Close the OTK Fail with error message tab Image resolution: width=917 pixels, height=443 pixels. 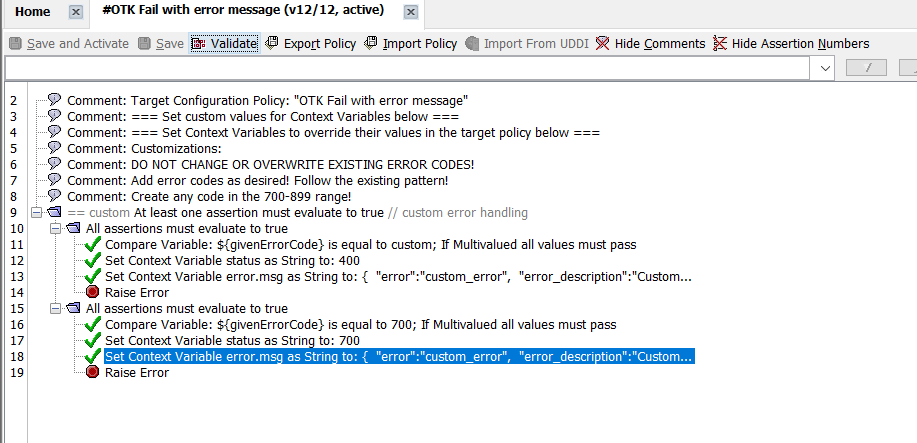click(411, 12)
